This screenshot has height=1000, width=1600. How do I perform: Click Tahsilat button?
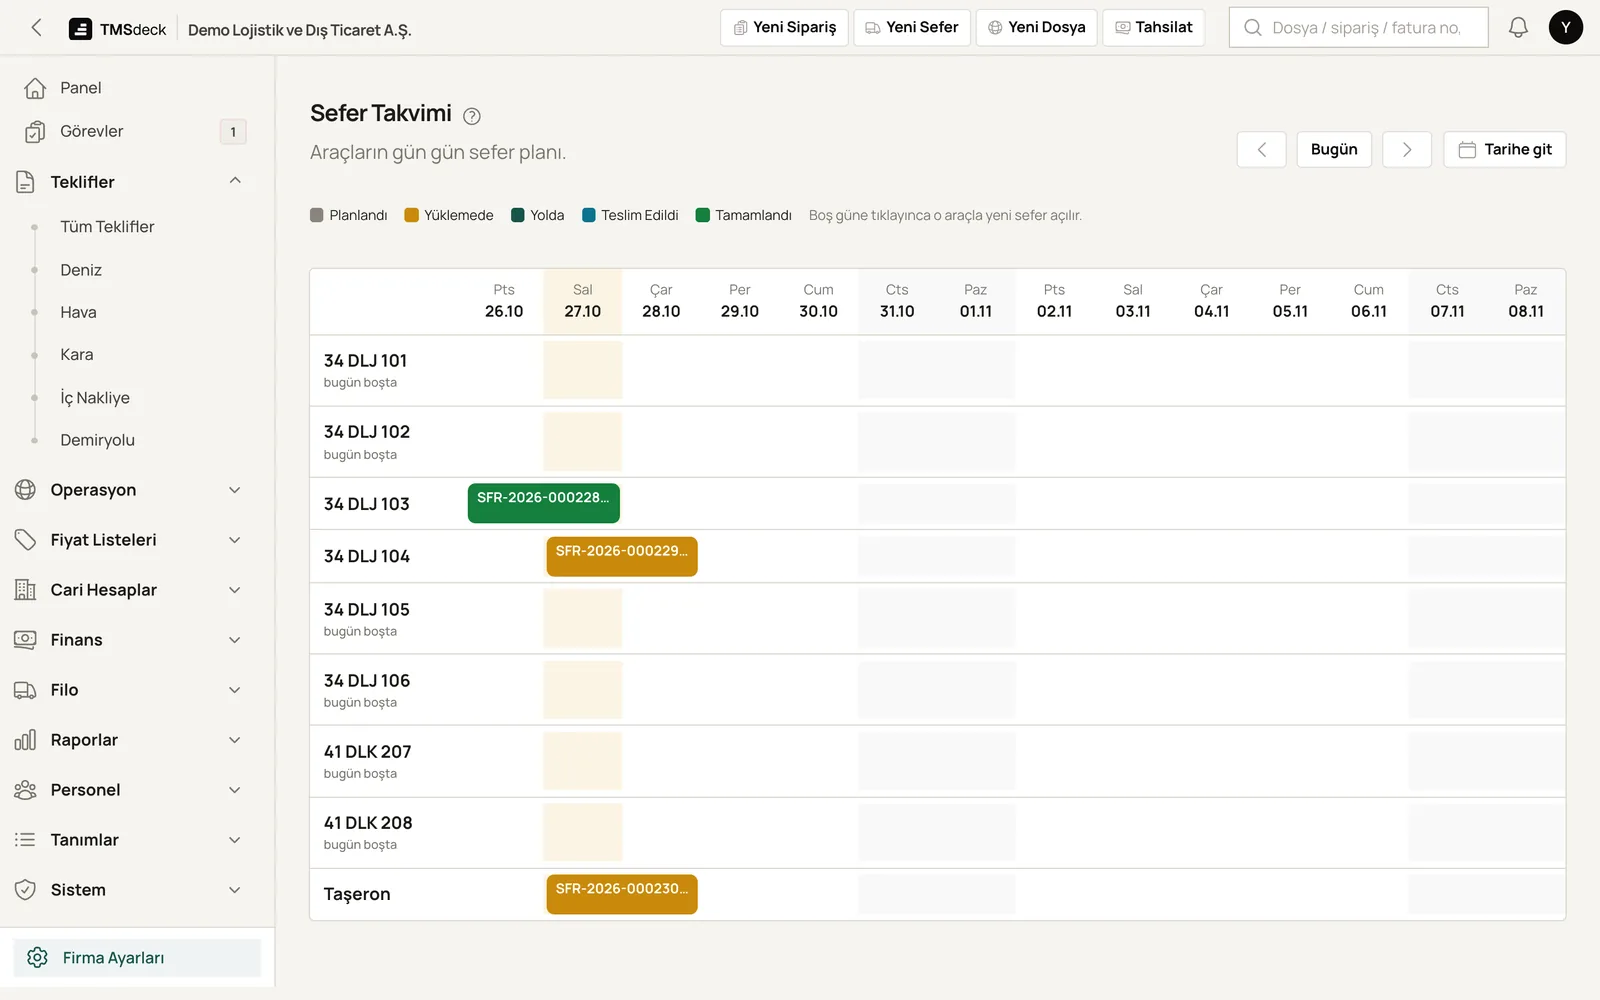click(1154, 28)
